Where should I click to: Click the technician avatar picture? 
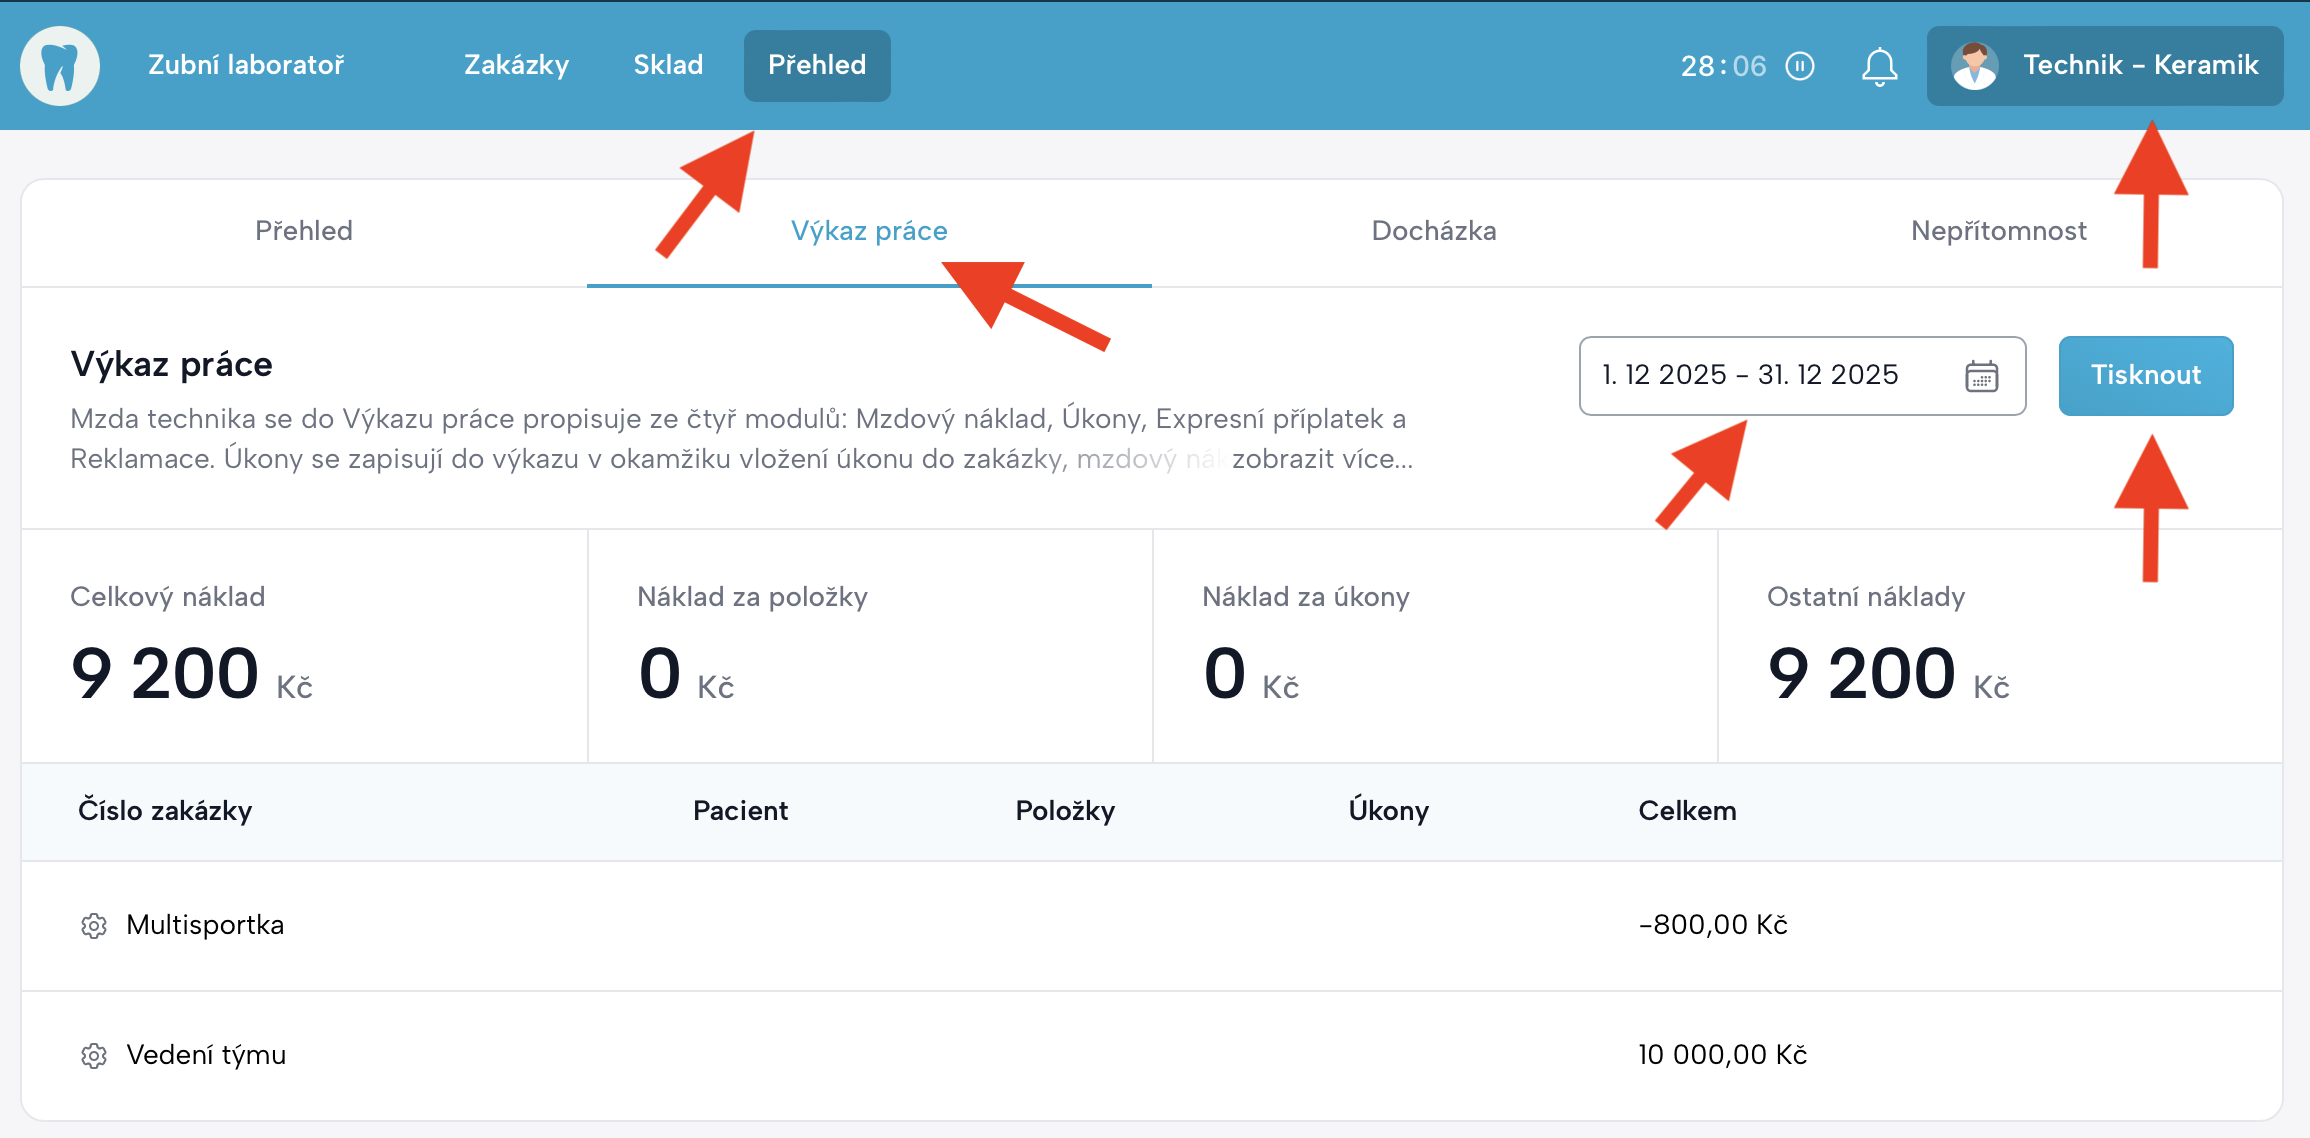[1974, 66]
